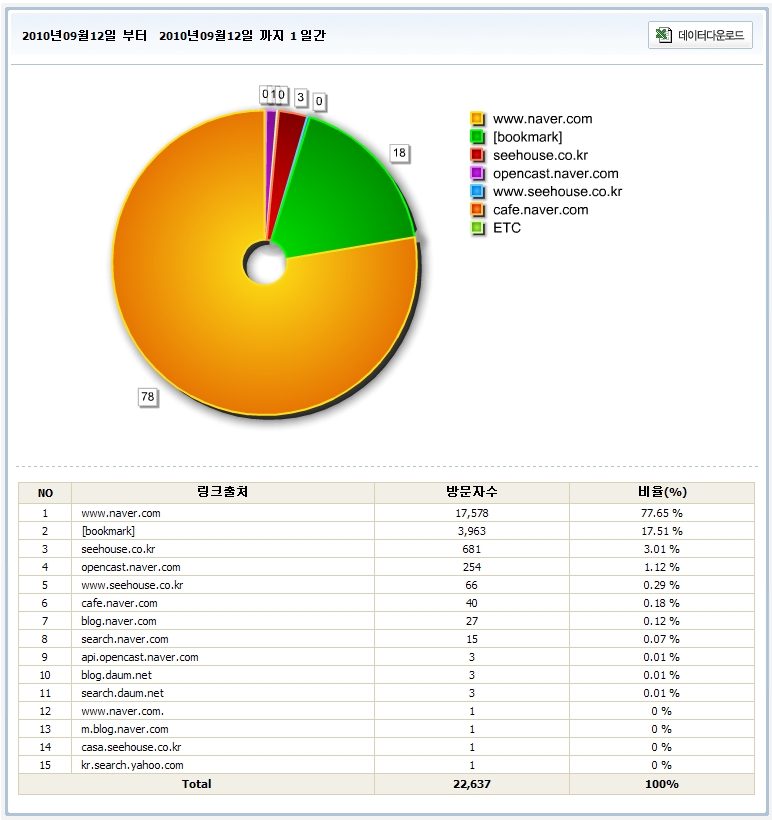The width and height of the screenshot is (772, 820).
Task: Click the 링크출처 column header
Action: click(224, 492)
